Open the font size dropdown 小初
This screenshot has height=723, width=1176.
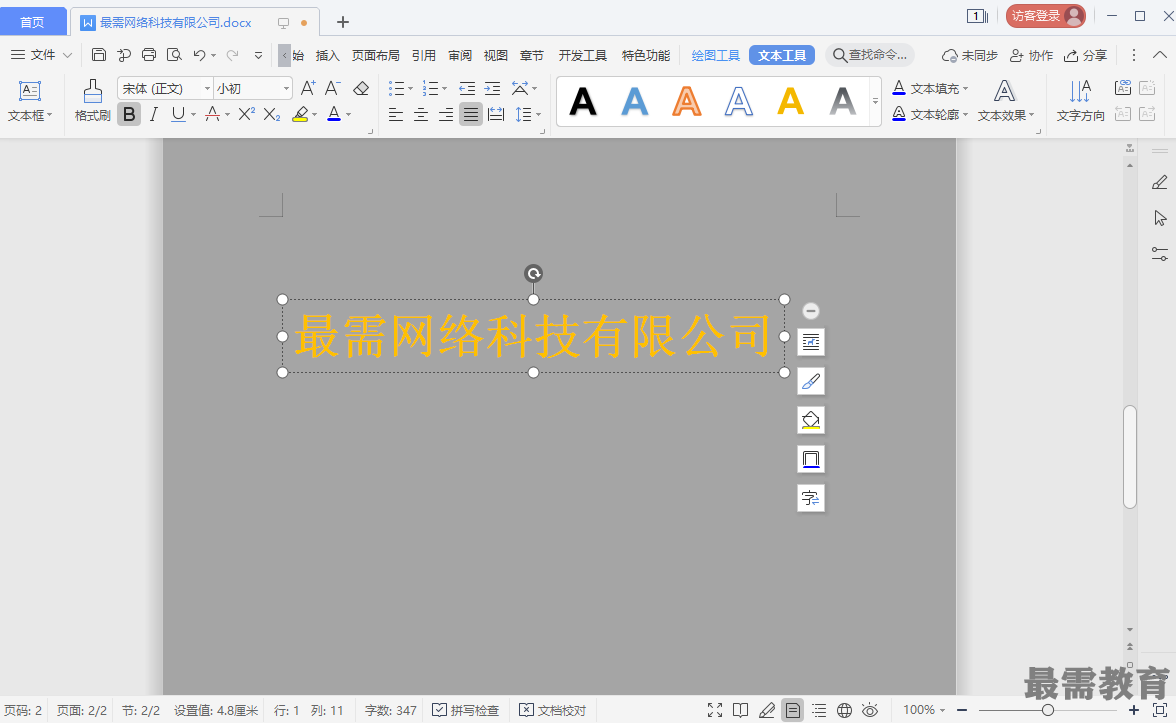coord(286,88)
